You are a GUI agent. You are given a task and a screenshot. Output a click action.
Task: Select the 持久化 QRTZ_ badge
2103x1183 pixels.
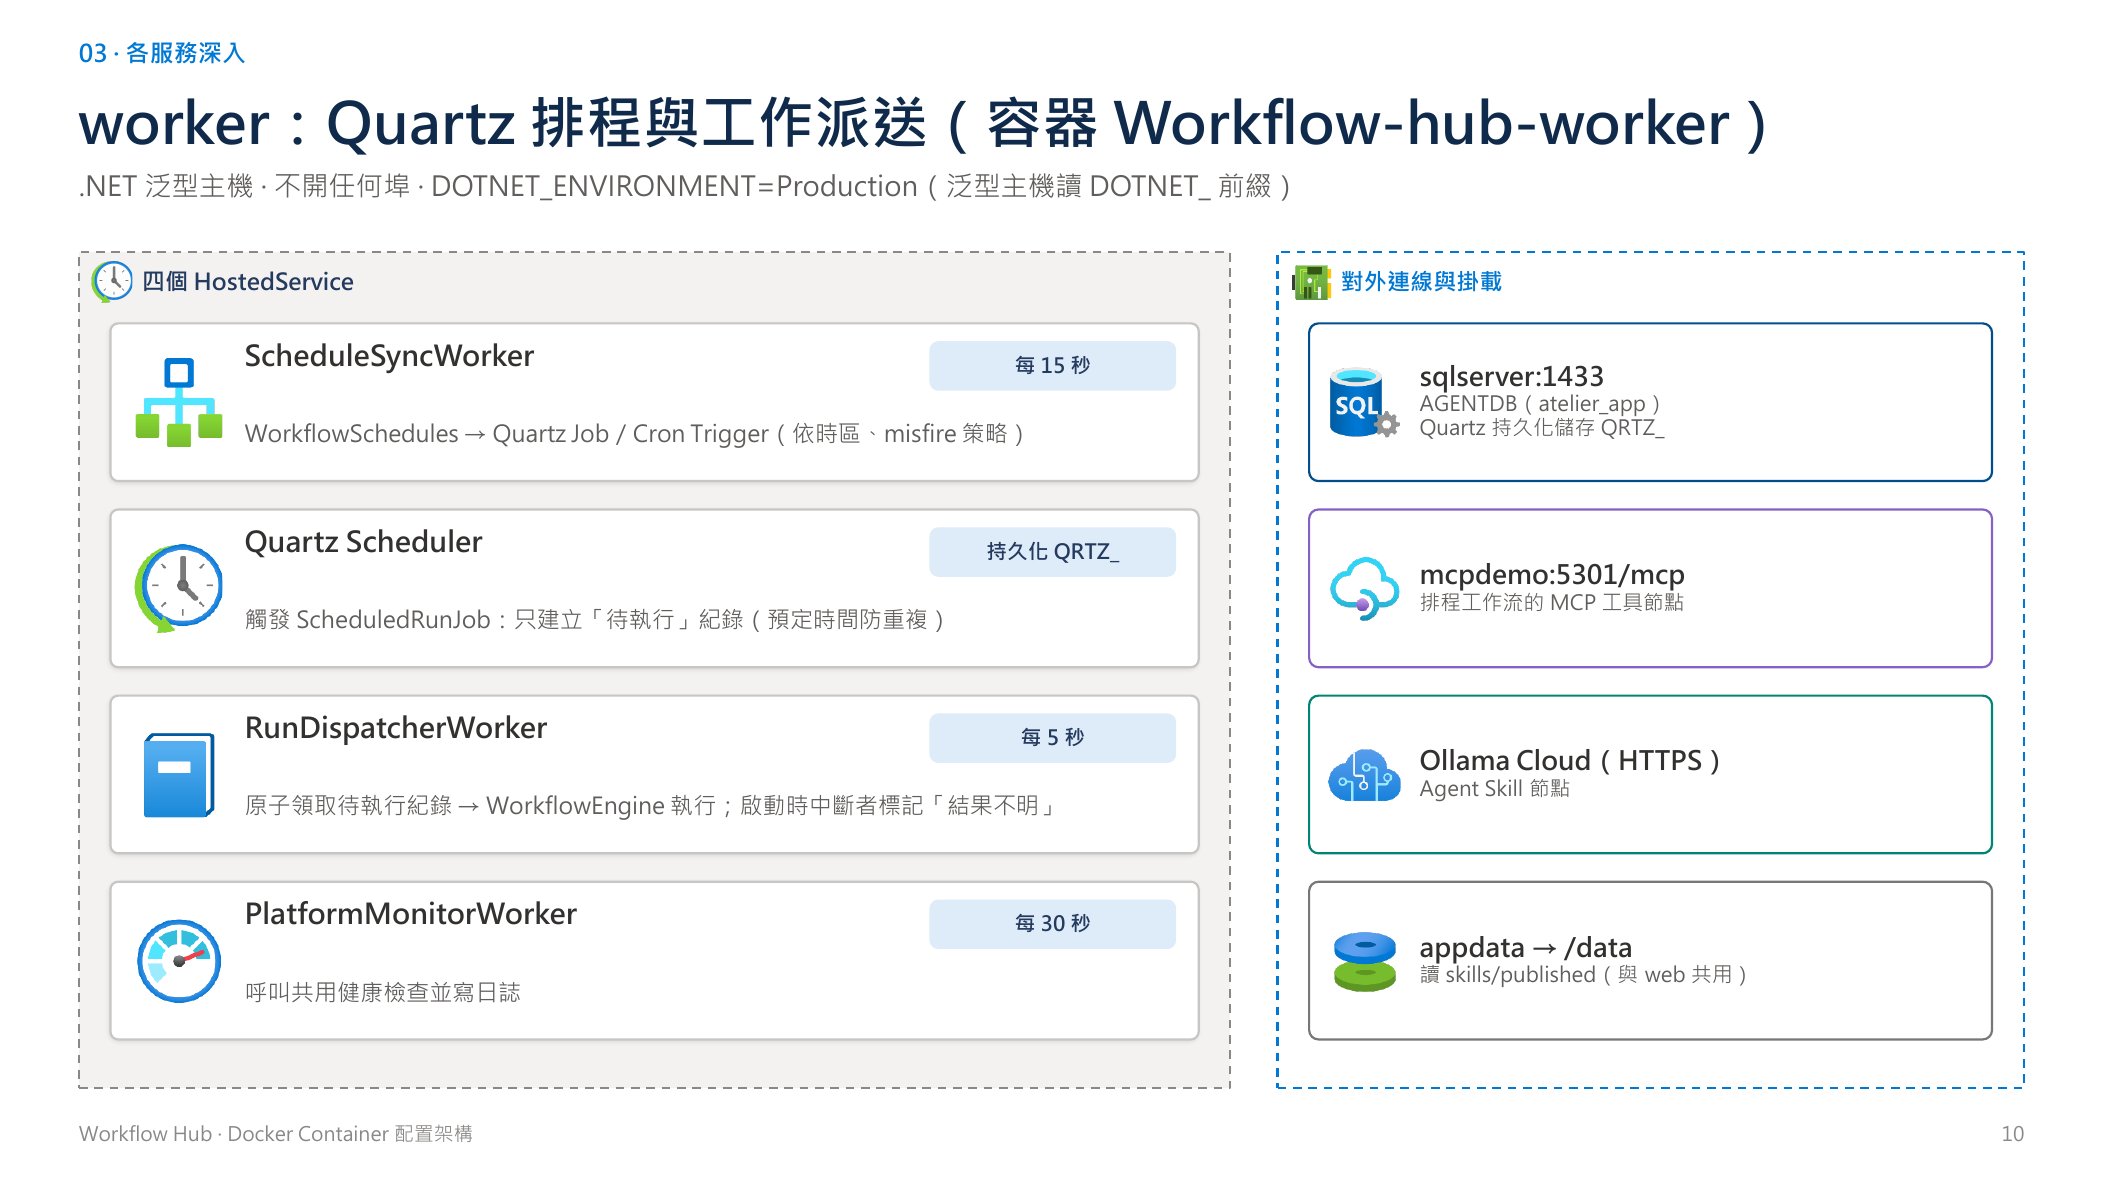[1052, 552]
